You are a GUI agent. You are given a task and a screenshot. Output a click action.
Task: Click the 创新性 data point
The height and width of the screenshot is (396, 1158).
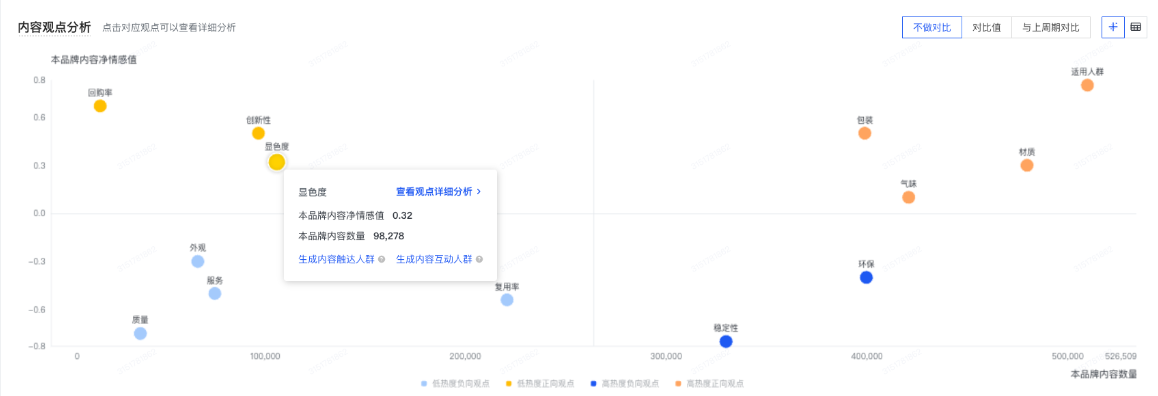click(x=258, y=134)
